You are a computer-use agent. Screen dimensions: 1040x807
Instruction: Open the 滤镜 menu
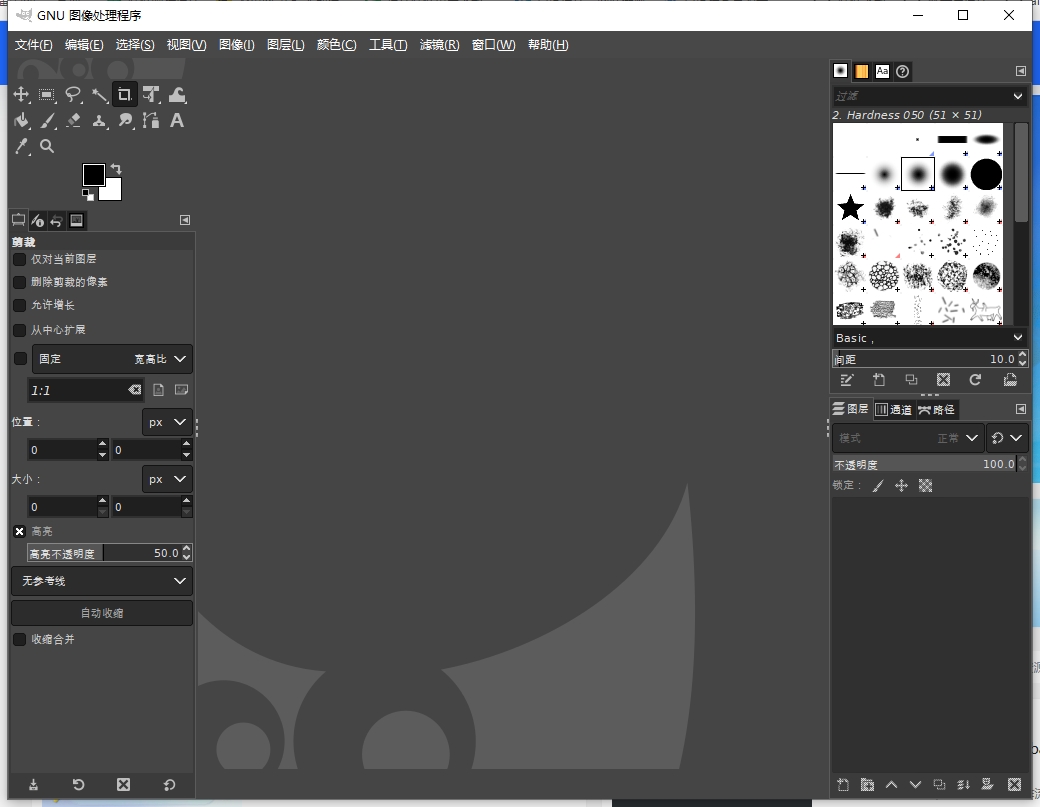[439, 44]
